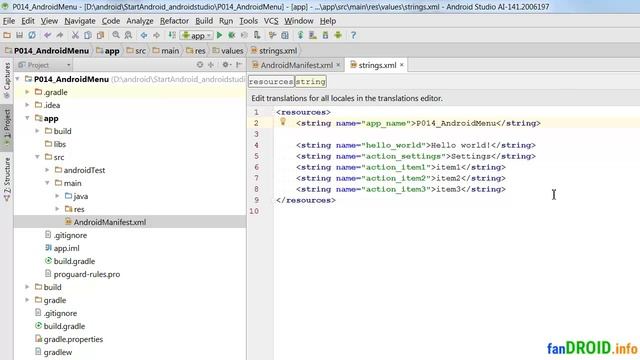Screen dimensions: 640x360
Task: Close the AndroidManifest.xml tab
Action: 338,65
